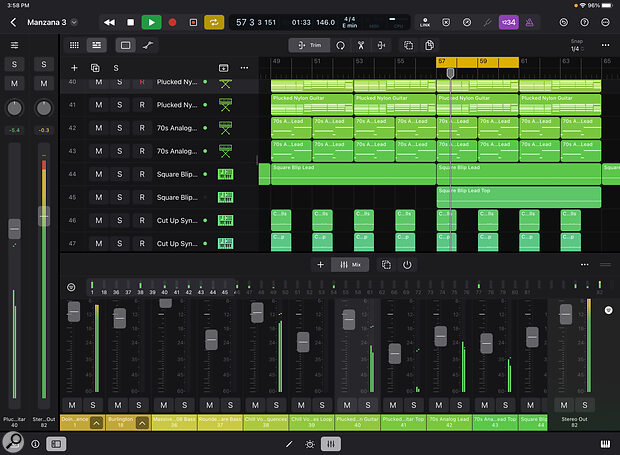The image size is (620, 455).
Task: Open track 47 Cut Up Syn instrument icon
Action: point(225,244)
